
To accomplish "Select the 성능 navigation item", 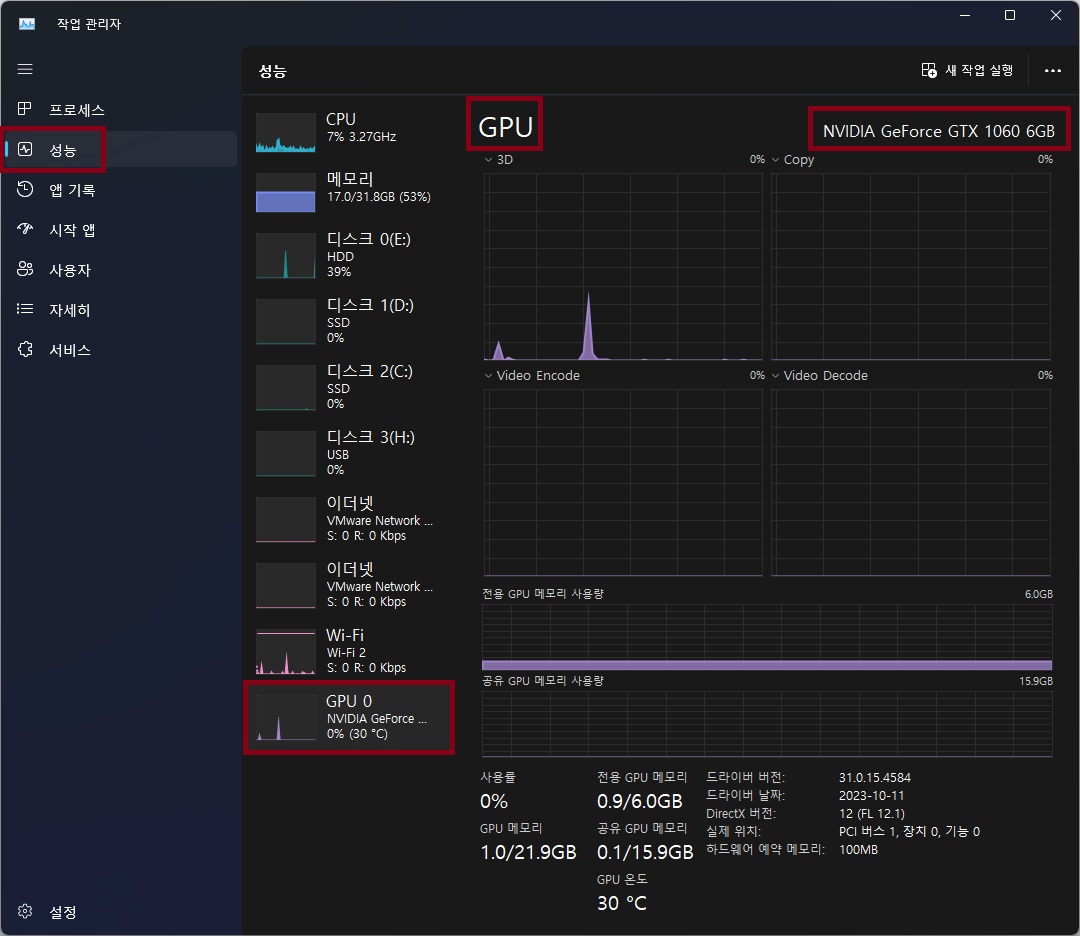I will (119, 149).
